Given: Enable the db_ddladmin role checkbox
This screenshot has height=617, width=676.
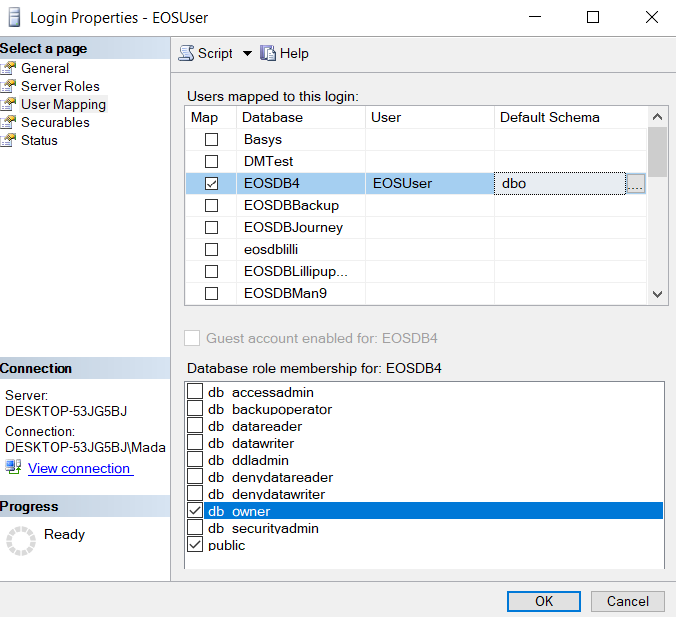Looking at the screenshot, I should point(195,460).
